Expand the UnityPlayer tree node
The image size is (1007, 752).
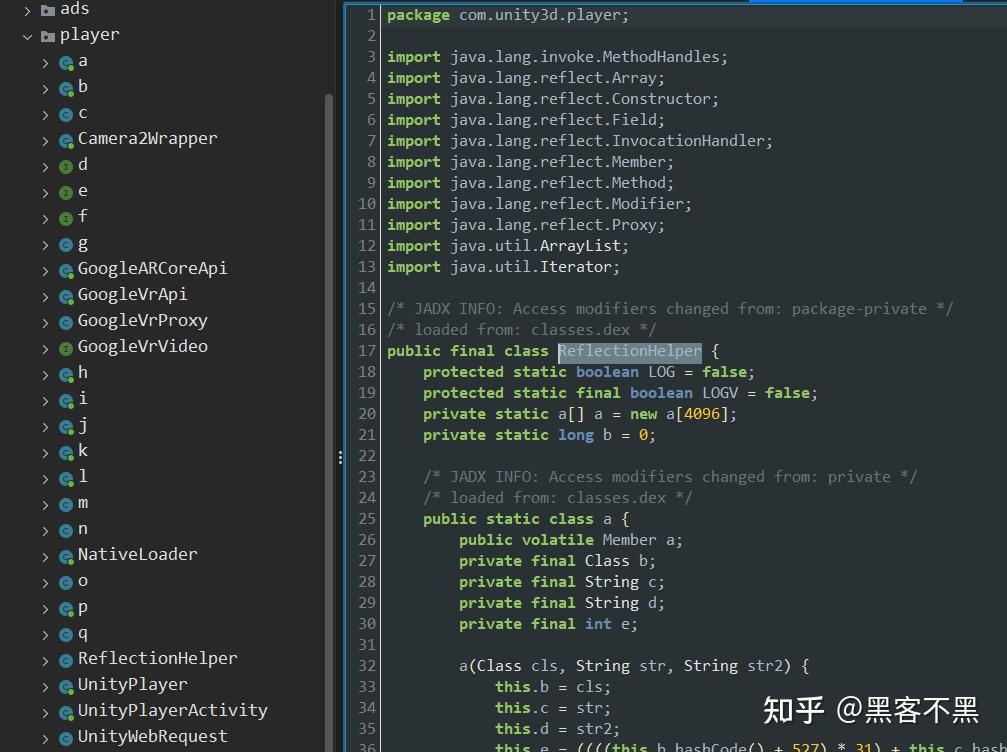[44, 684]
